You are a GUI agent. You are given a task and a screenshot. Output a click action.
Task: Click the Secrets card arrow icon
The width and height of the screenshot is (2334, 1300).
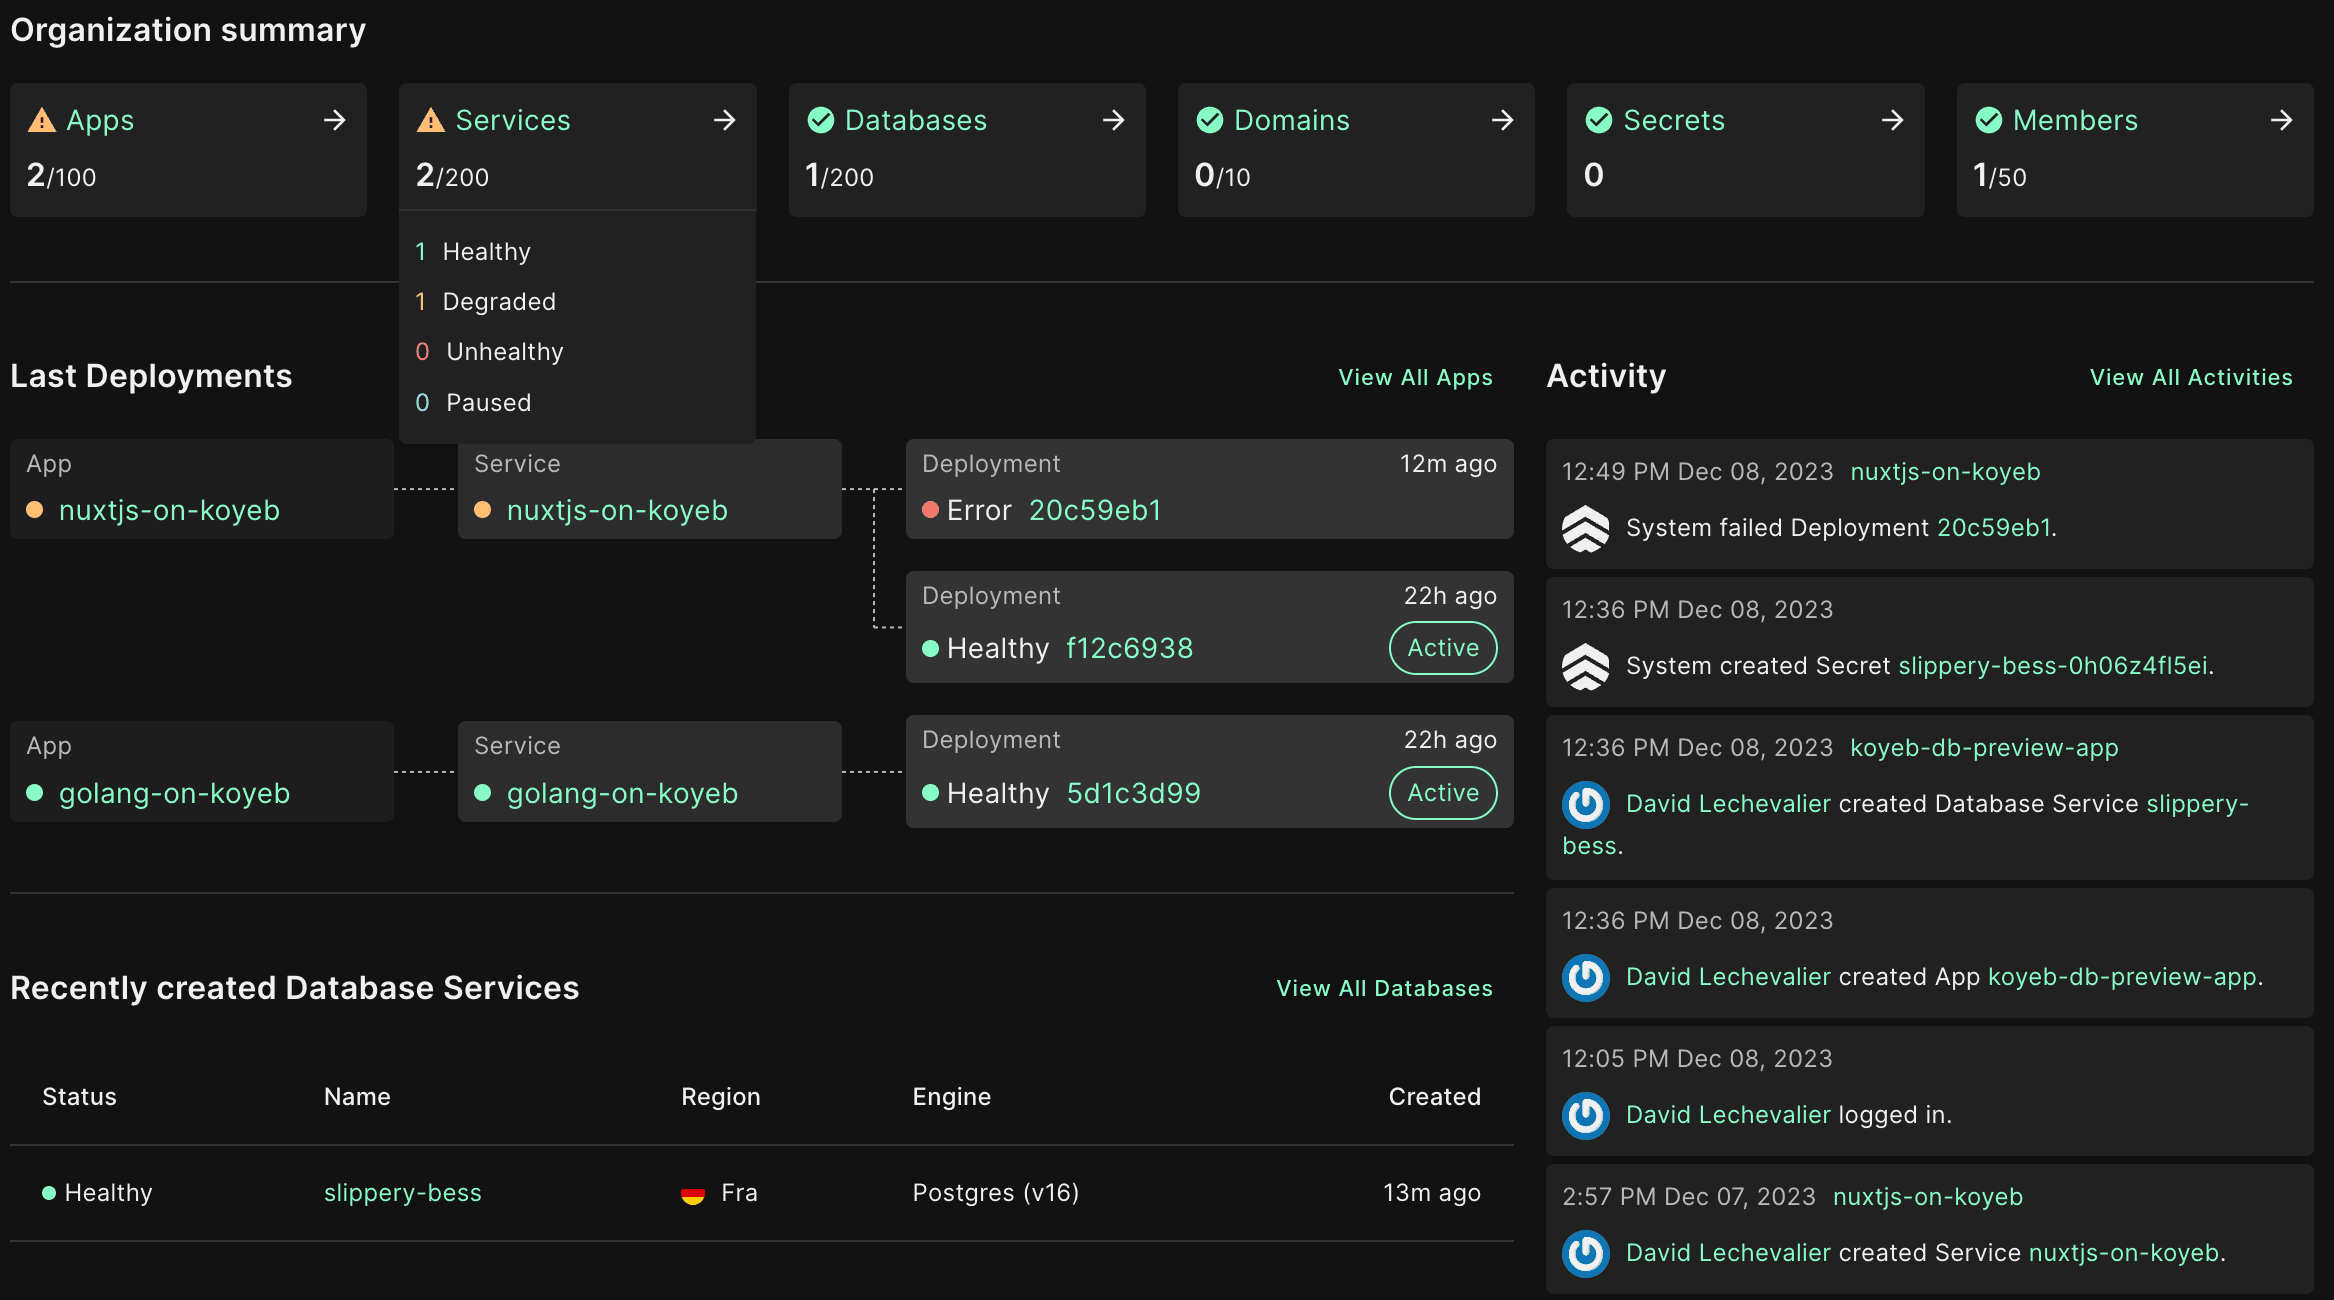(1892, 121)
